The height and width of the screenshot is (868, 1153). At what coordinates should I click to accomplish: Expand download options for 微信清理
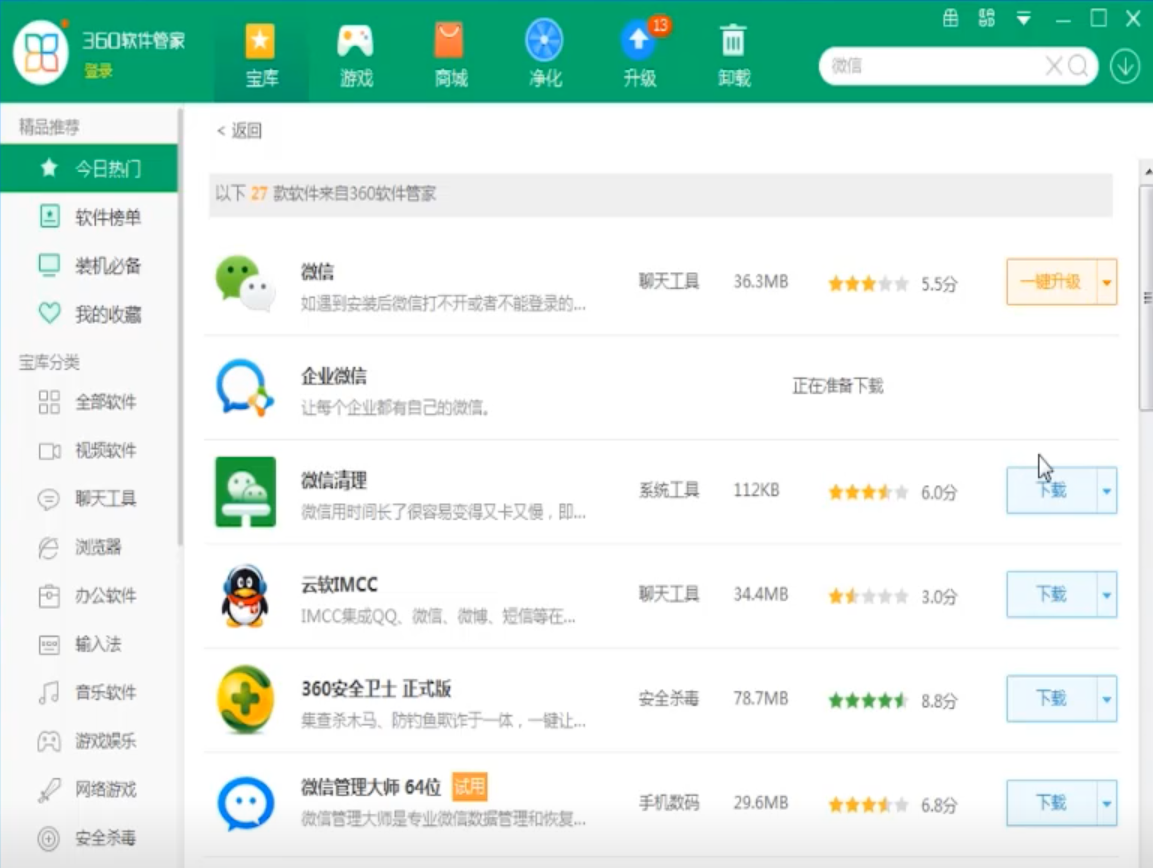[1107, 491]
